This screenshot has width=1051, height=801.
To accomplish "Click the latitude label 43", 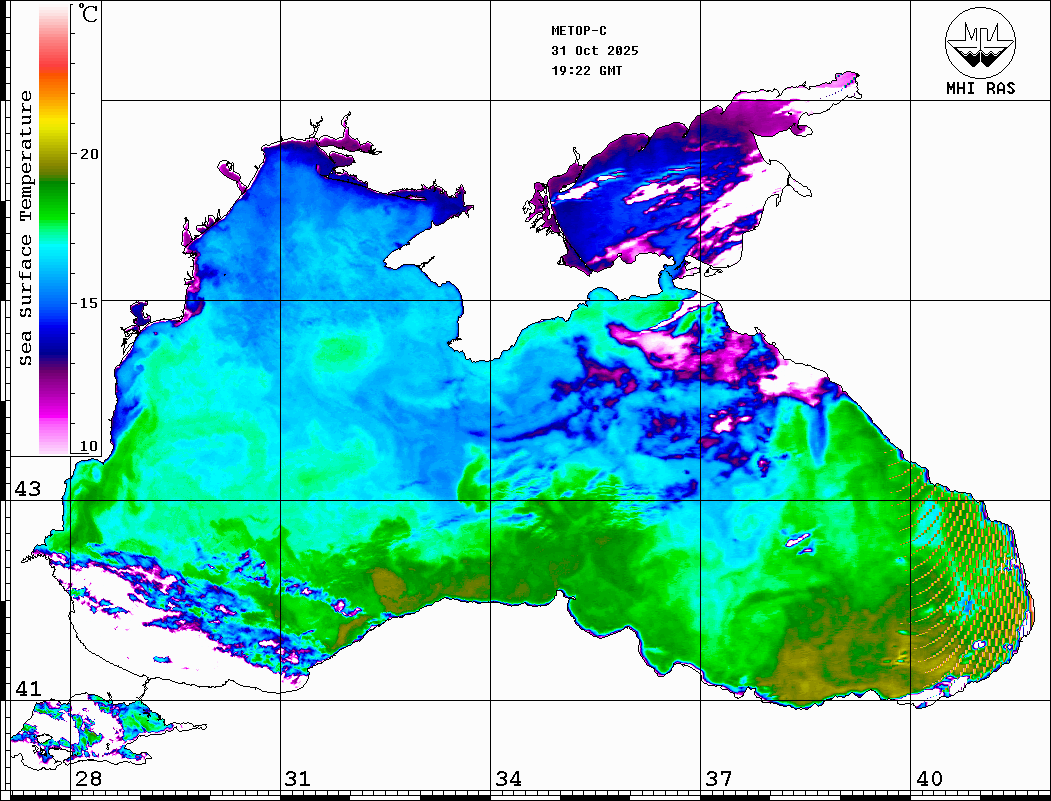I will (x=27, y=489).
